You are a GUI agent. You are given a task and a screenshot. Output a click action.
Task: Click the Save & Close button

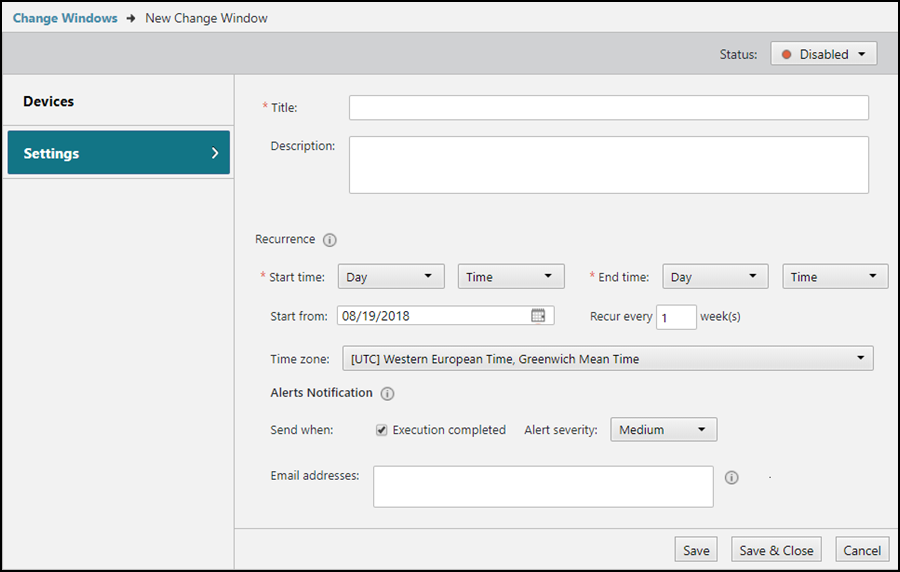coord(776,550)
